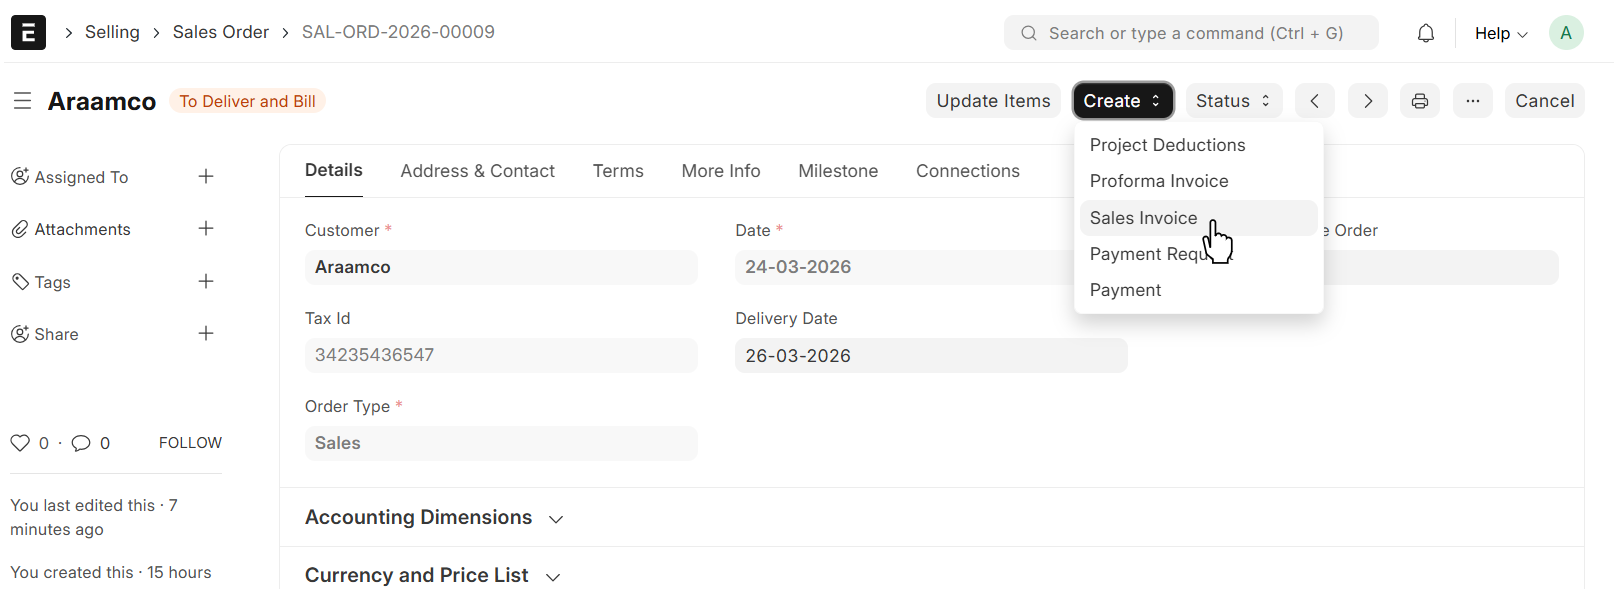
Task: Select Sales Invoice from Create menu
Action: coord(1143,218)
